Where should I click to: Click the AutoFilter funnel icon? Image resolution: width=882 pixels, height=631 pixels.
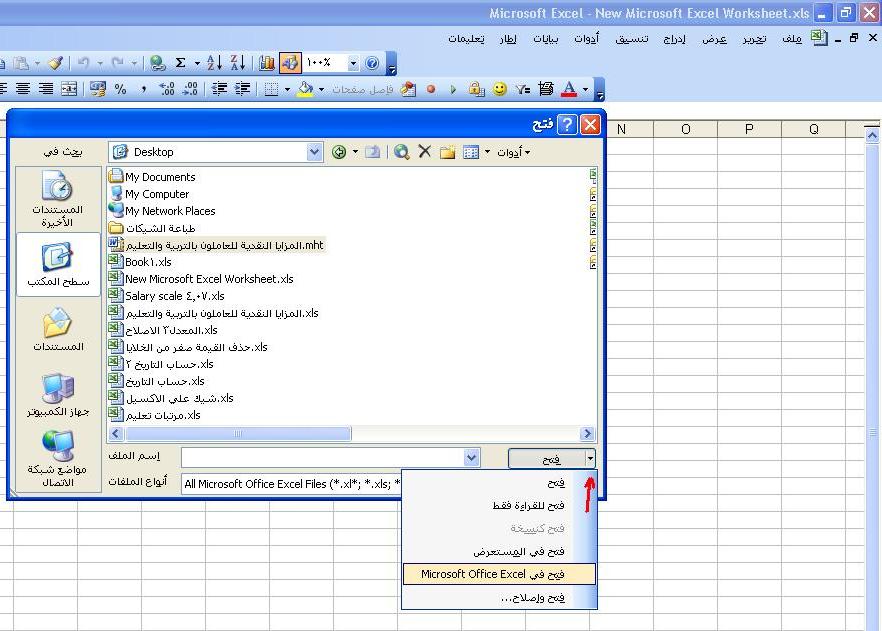click(x=523, y=89)
